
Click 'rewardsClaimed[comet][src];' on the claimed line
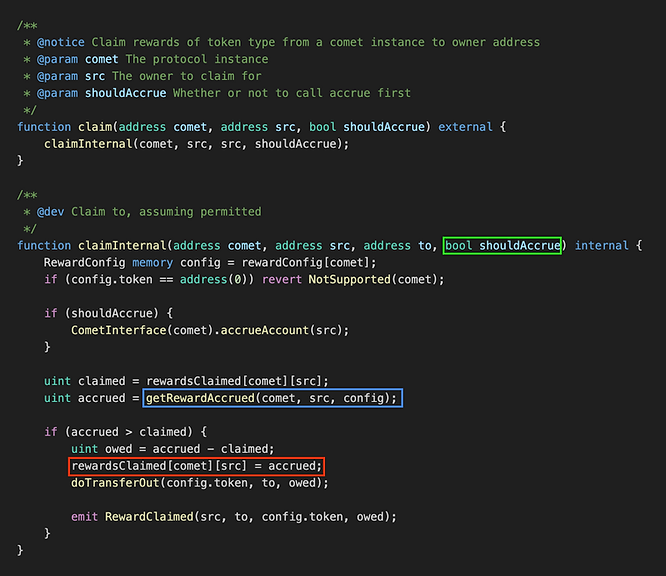[x=237, y=381]
